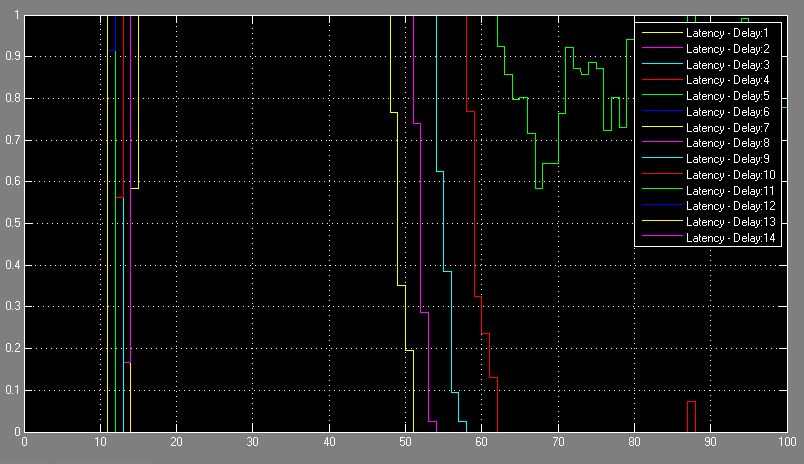Select the magenta line sample beside Delay:8

click(x=659, y=143)
